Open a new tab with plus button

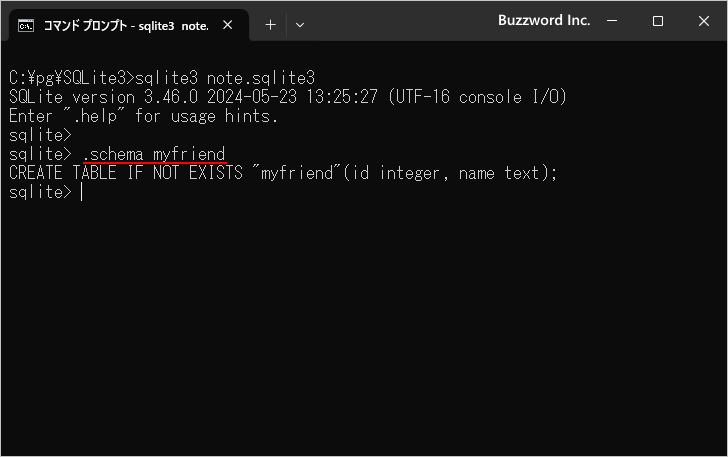[270, 25]
